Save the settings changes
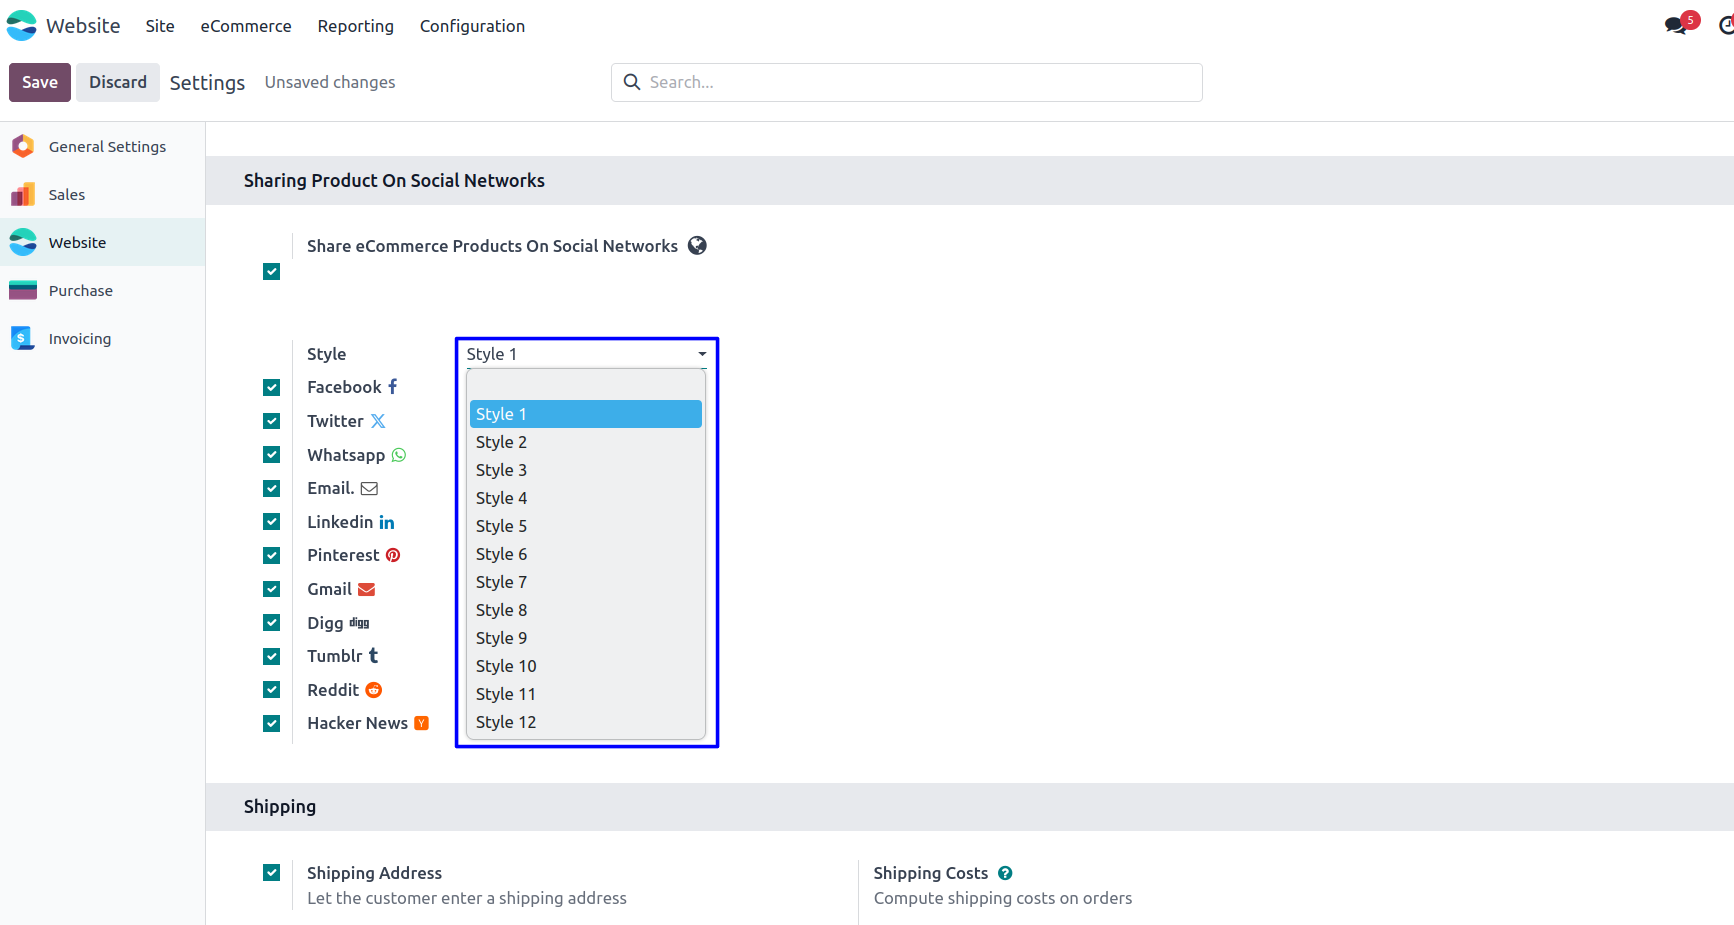Viewport: 1734px width, 925px height. click(x=40, y=82)
